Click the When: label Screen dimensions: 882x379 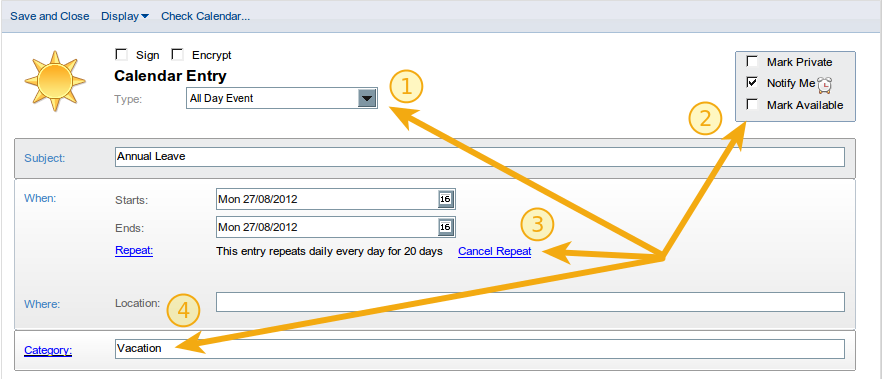point(39,198)
